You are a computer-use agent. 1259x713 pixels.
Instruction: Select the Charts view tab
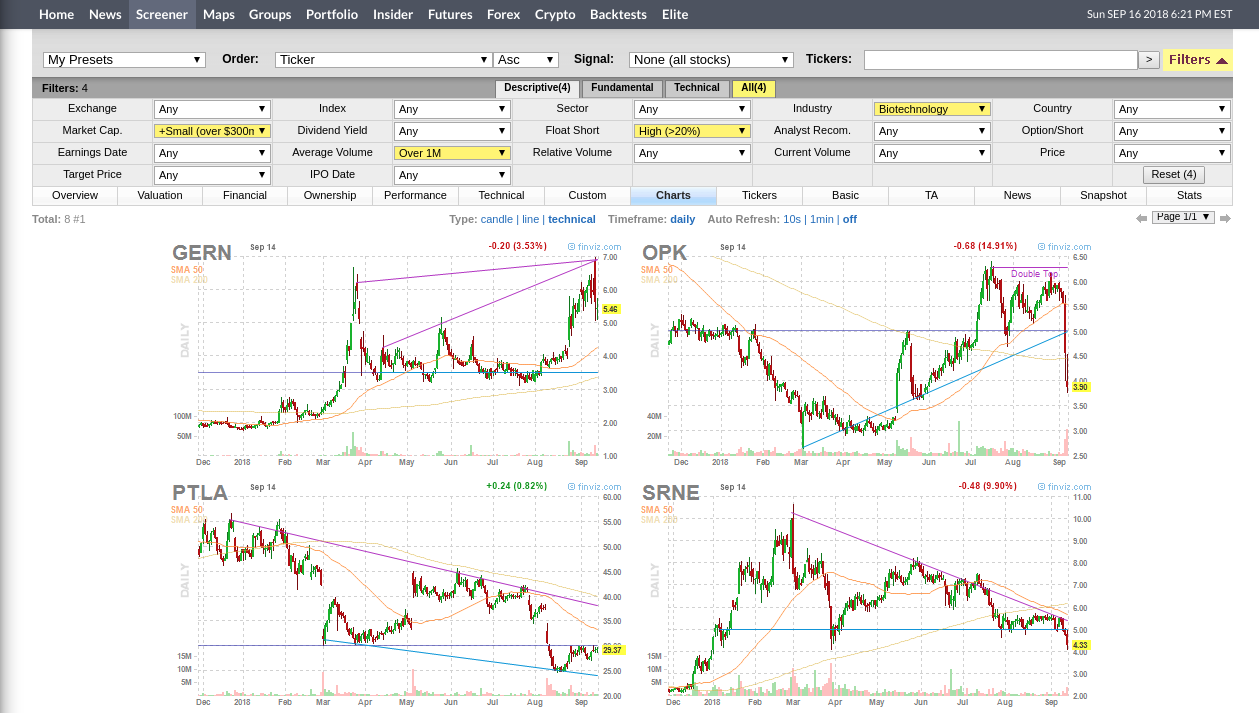[x=673, y=196]
